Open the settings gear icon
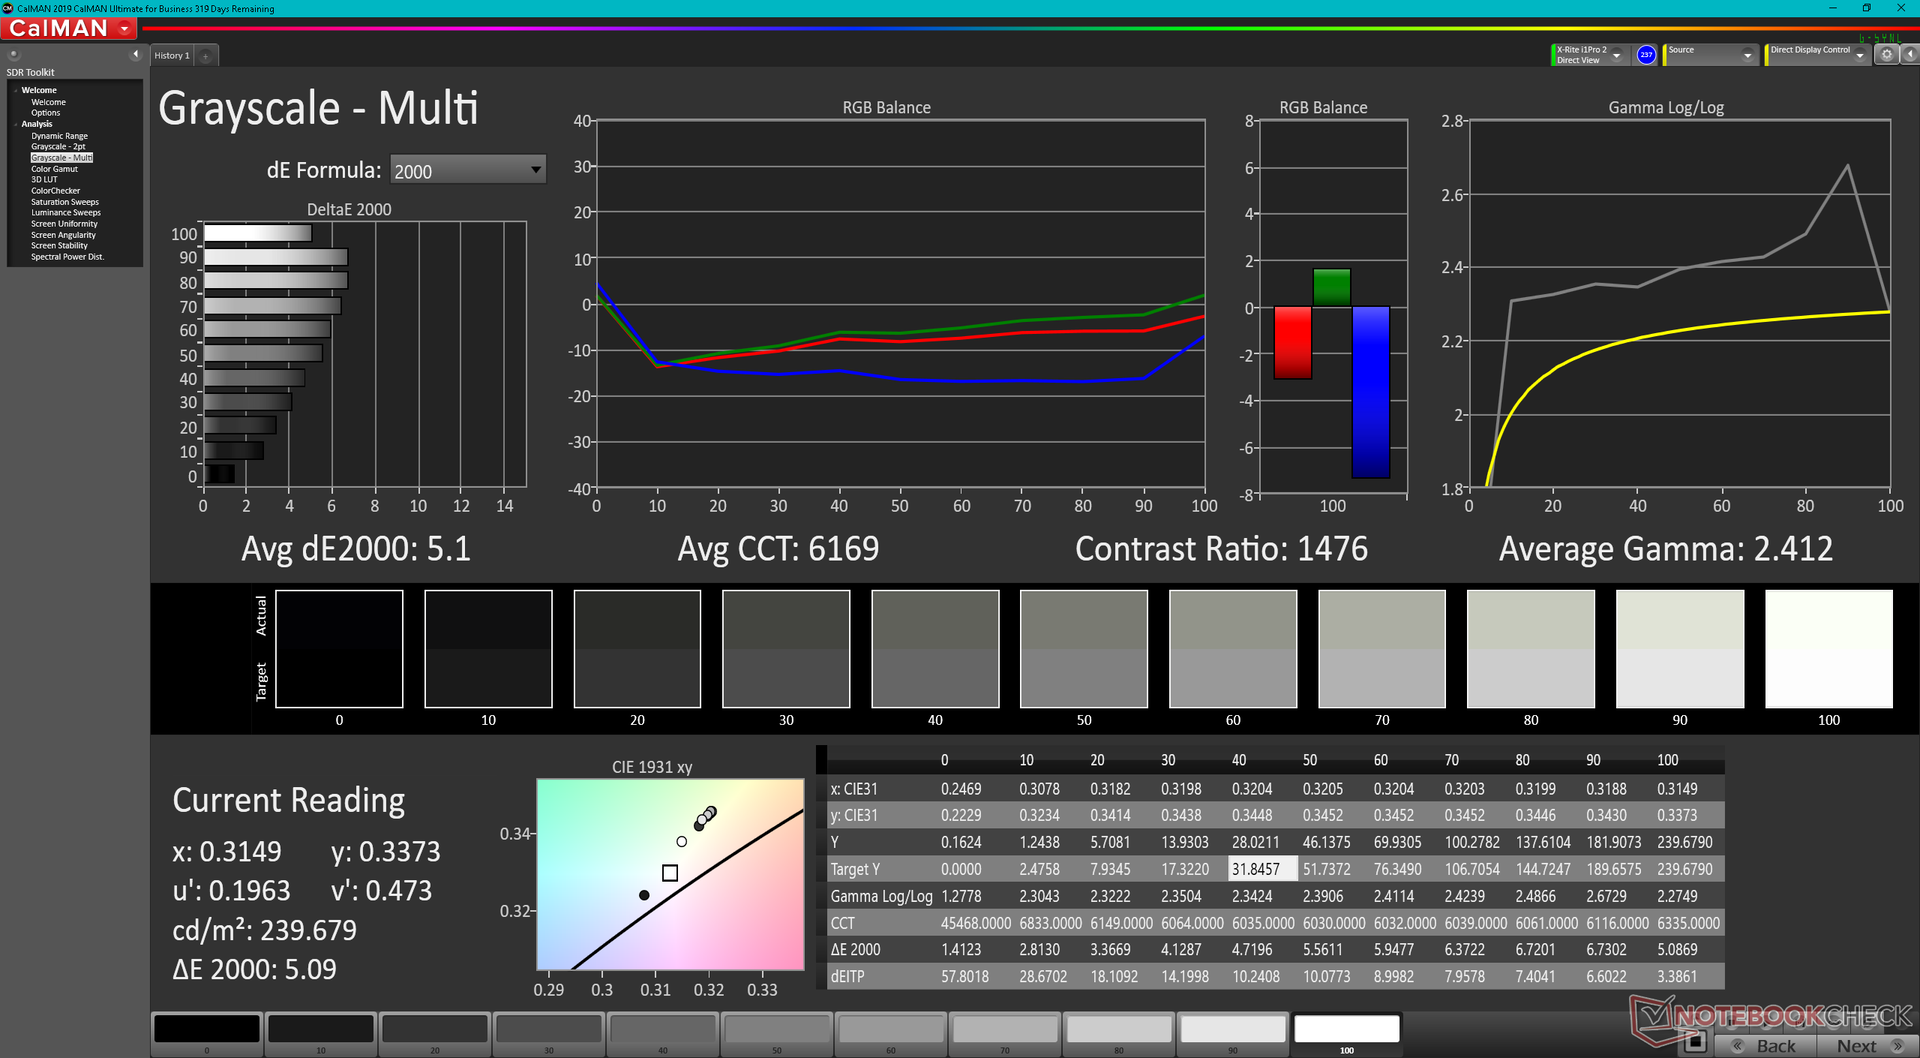 [x=1886, y=55]
